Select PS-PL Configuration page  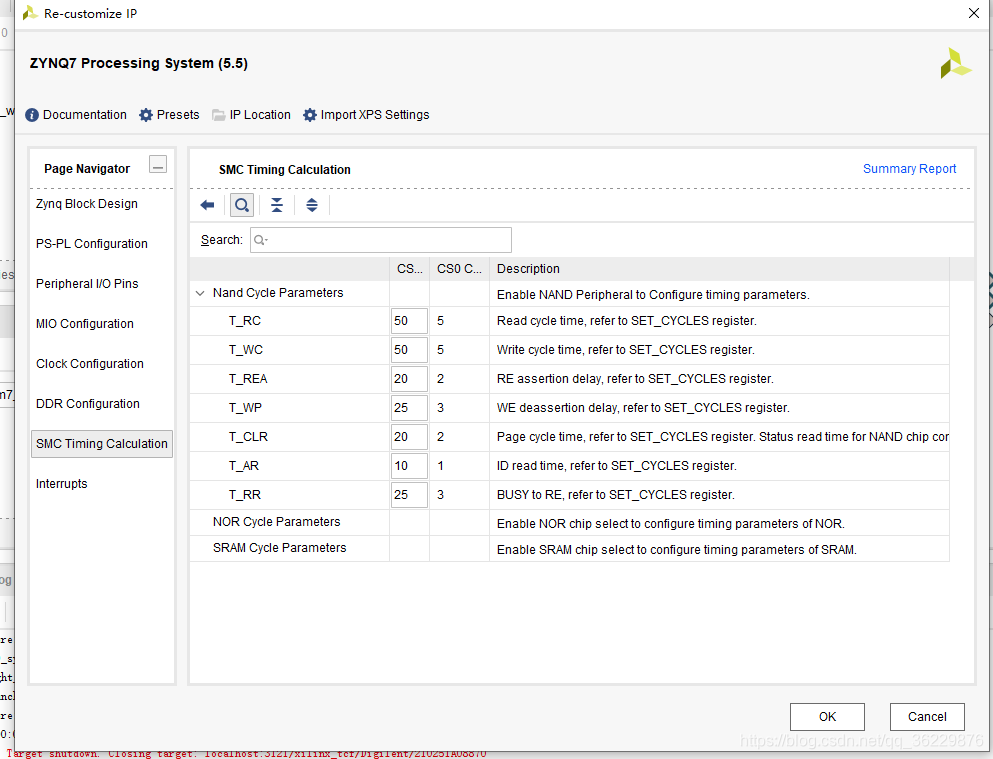pos(92,244)
